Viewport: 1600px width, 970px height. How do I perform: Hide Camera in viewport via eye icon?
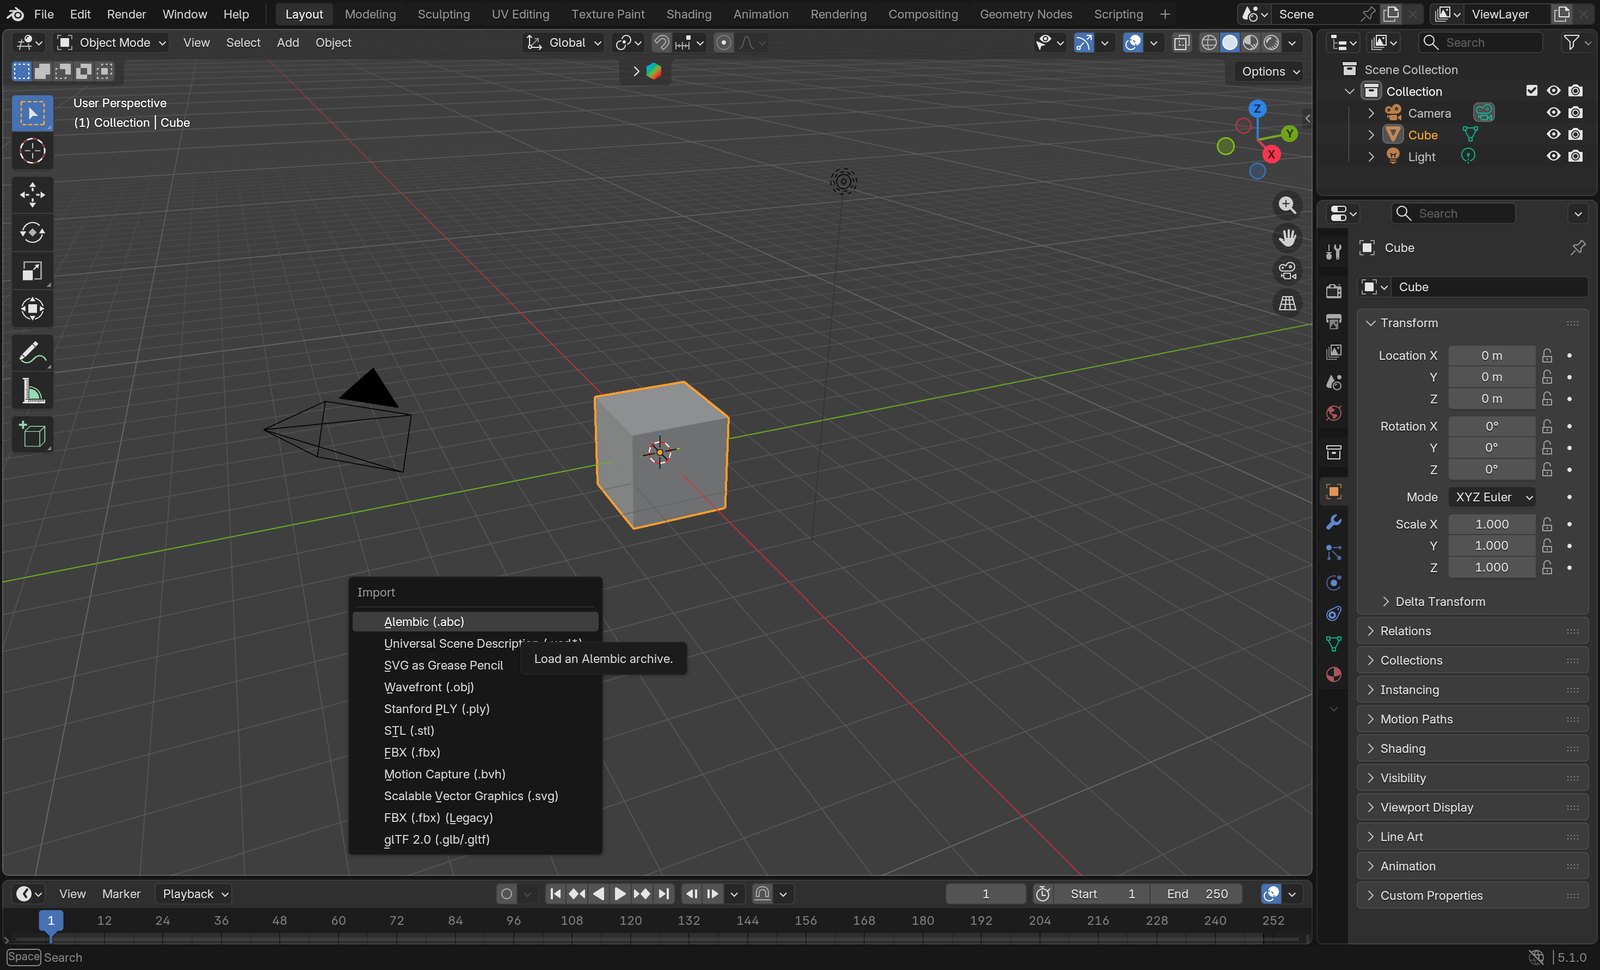pos(1553,113)
